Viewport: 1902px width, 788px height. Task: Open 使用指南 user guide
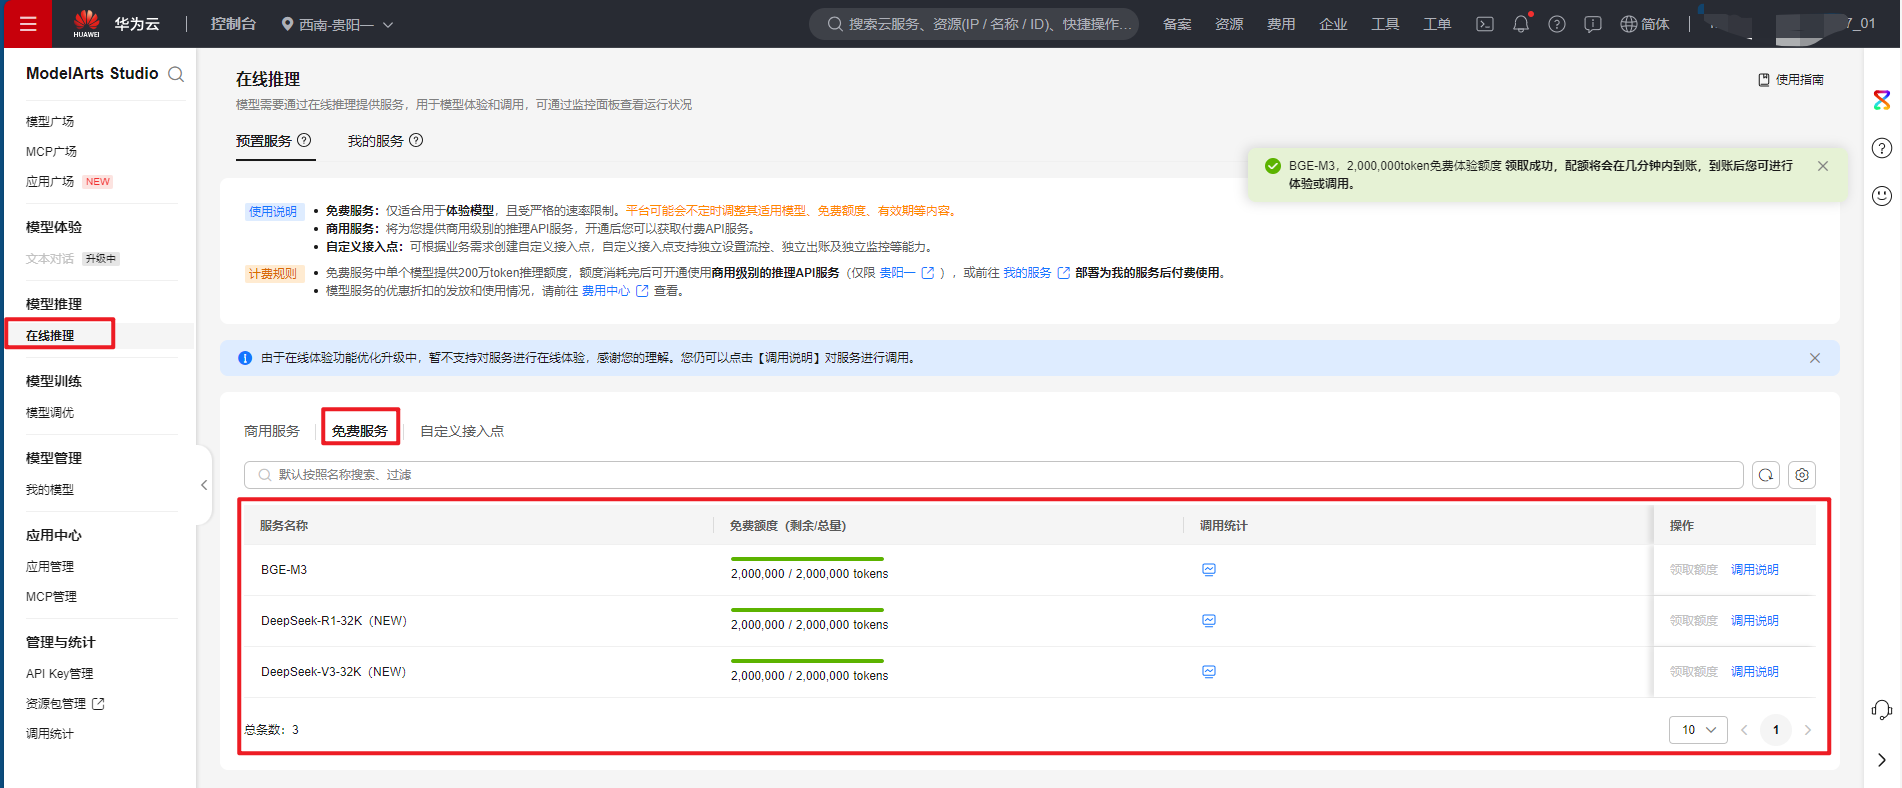[x=1791, y=80]
